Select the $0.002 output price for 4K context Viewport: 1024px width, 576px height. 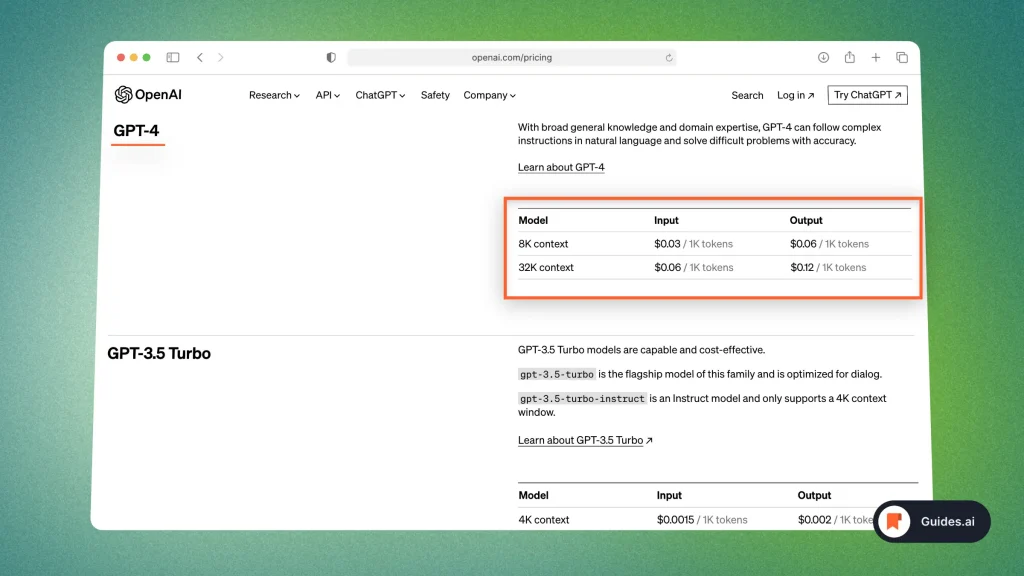click(x=814, y=520)
